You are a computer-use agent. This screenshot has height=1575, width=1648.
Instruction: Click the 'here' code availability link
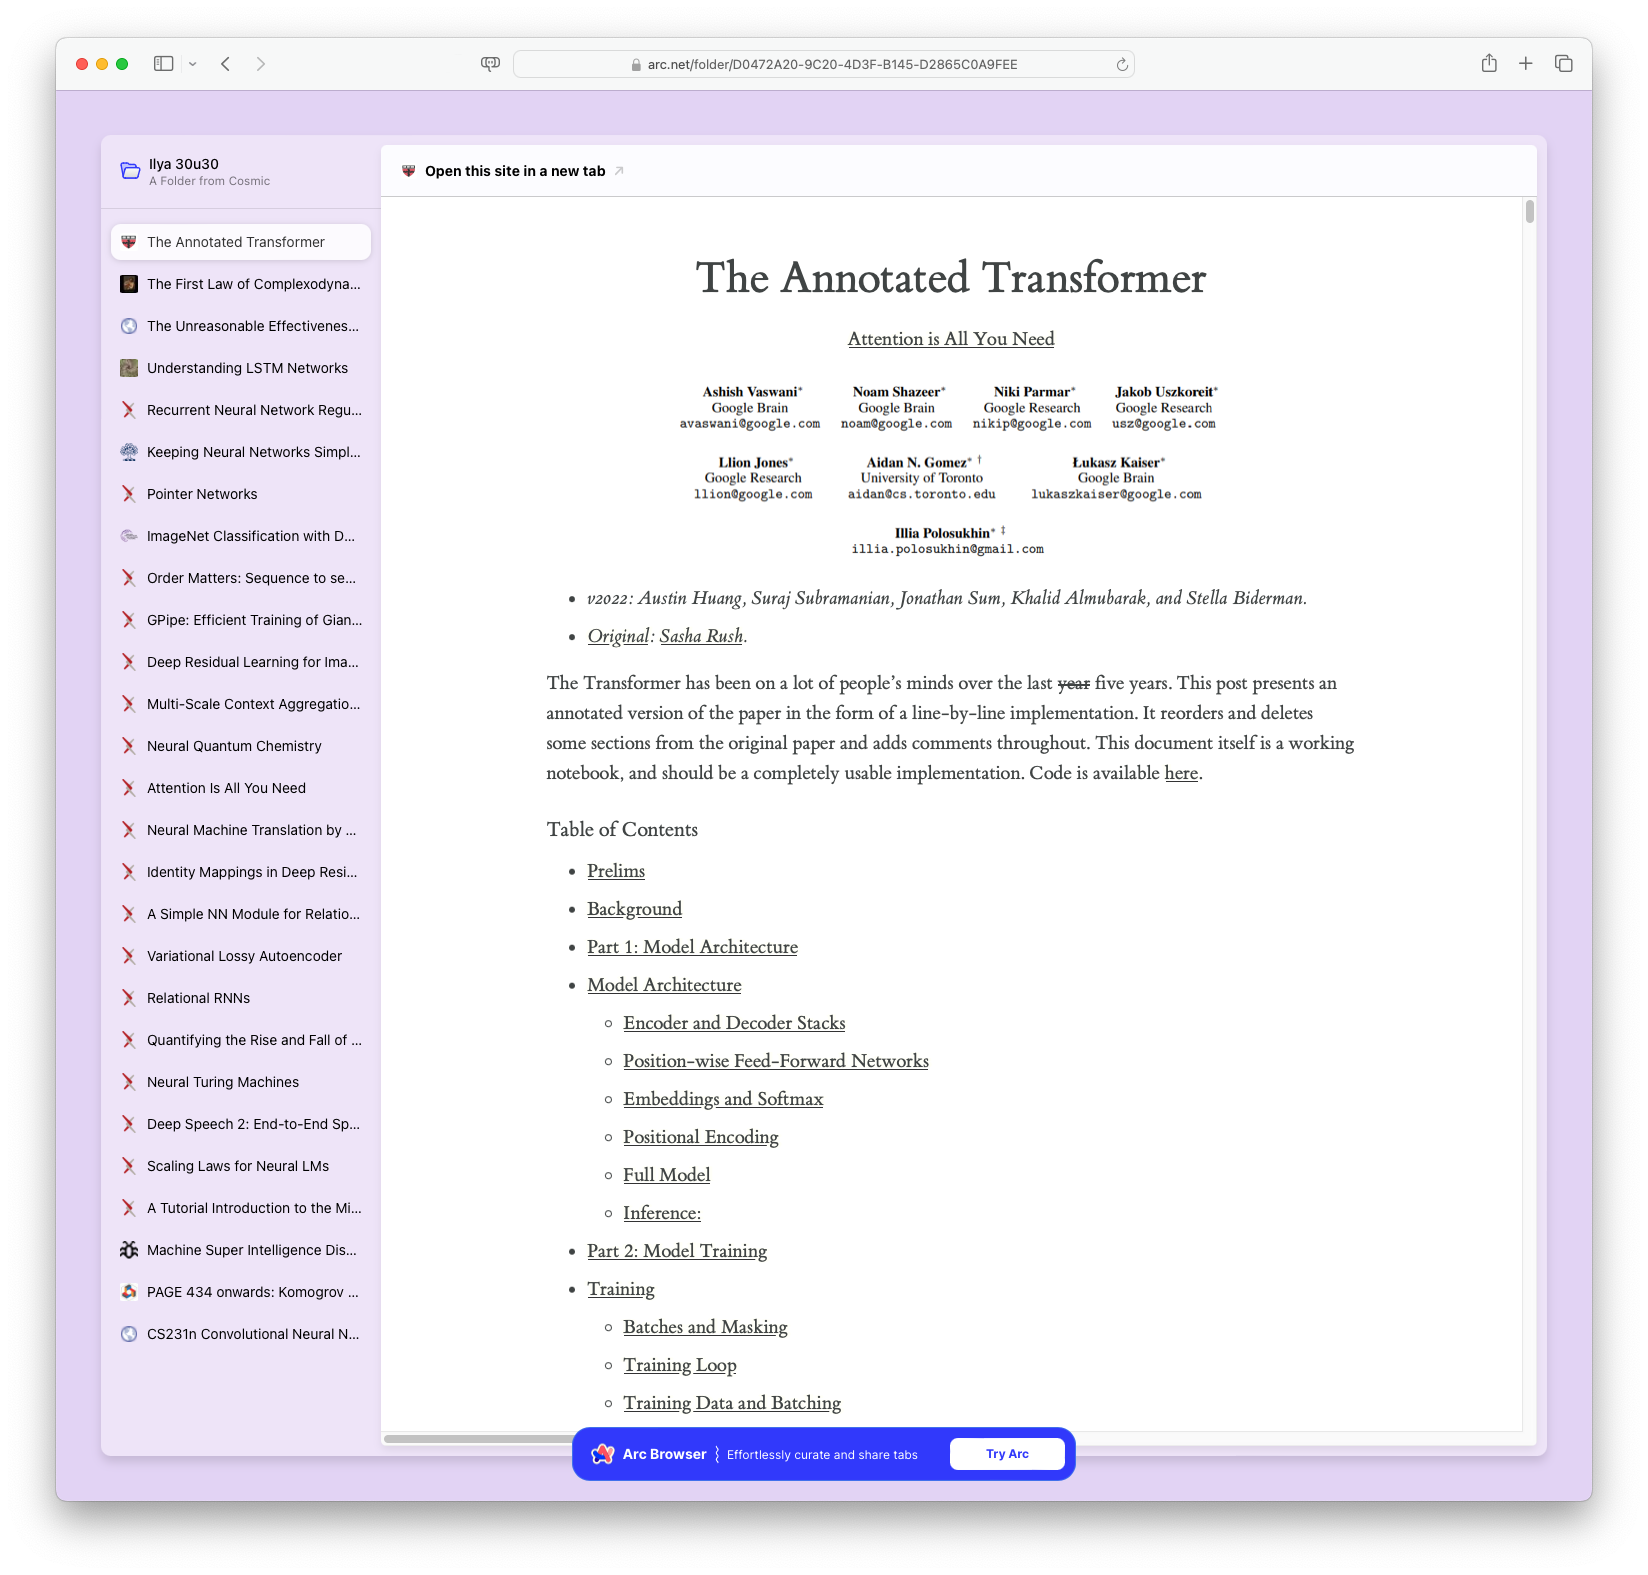1181,773
